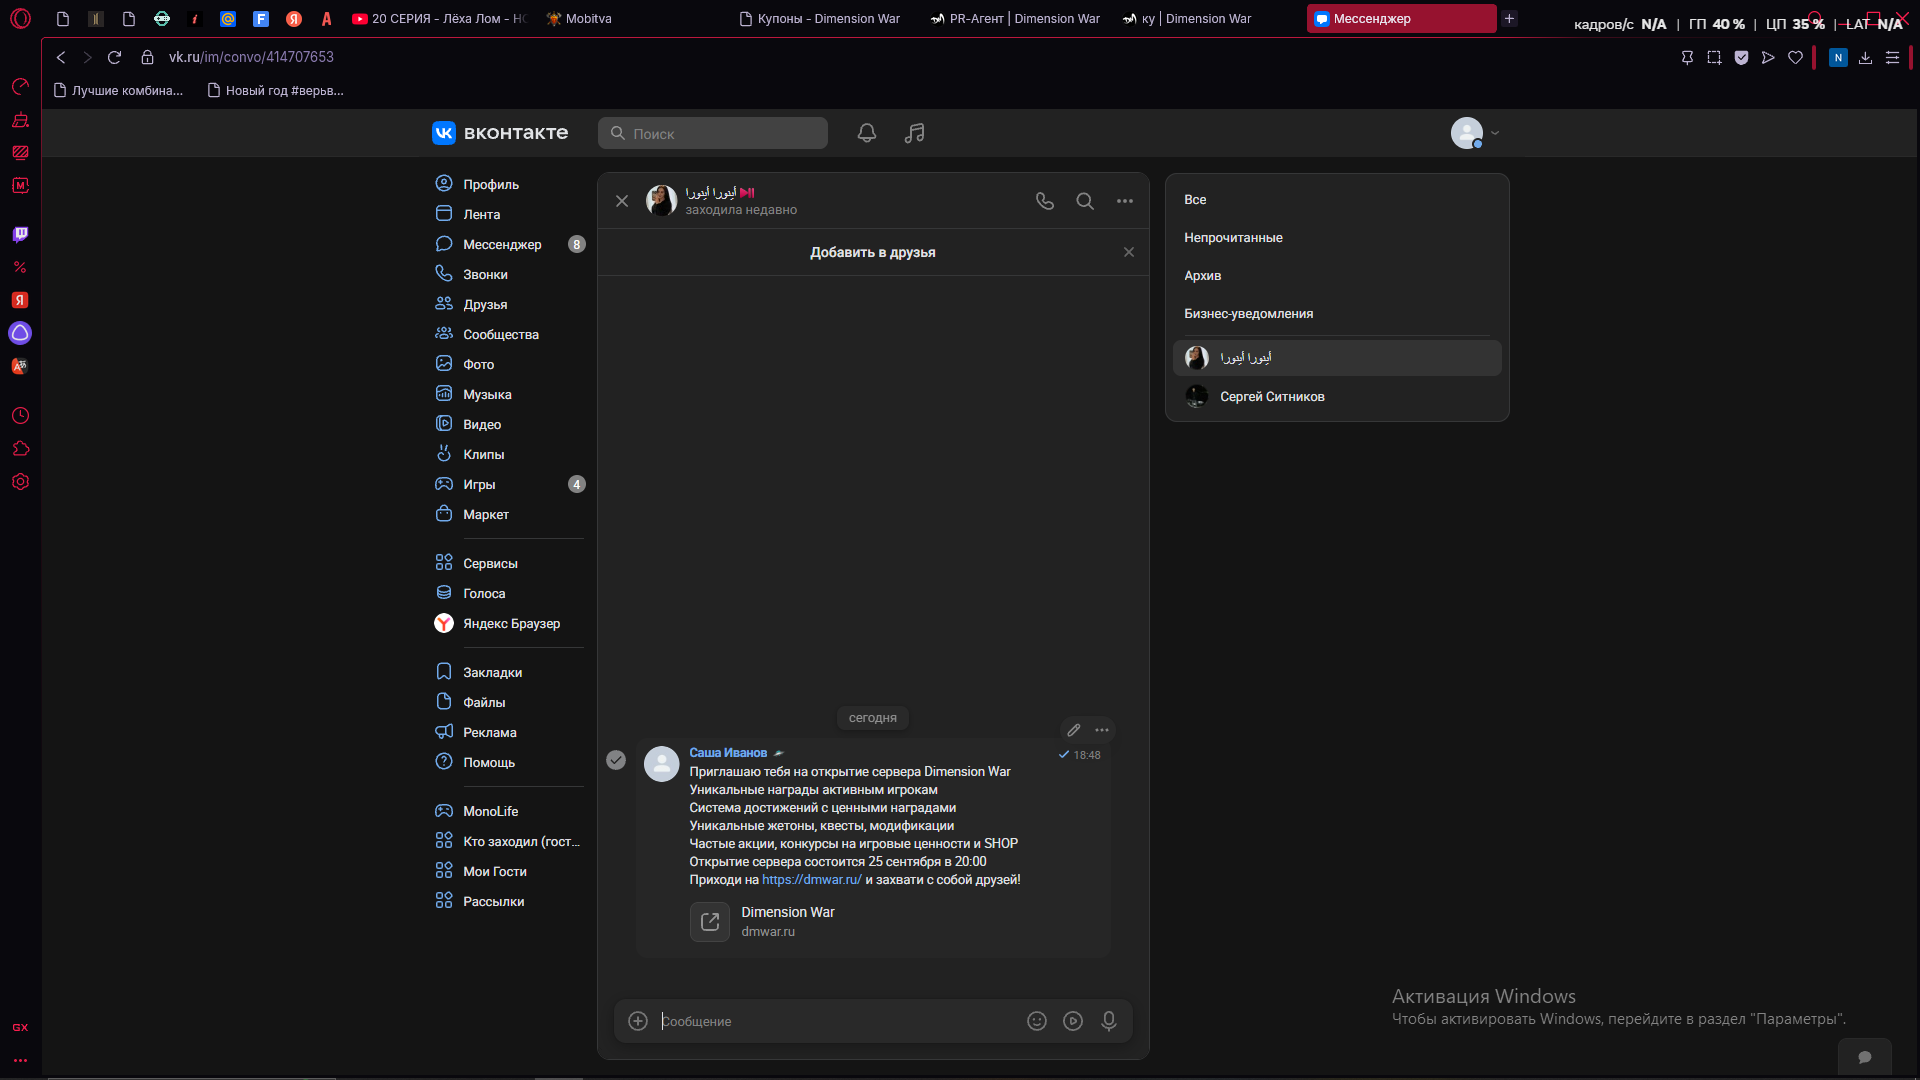Open the message three-dots options menu
Image resolution: width=1920 pixels, height=1080 pixels.
click(x=1102, y=730)
